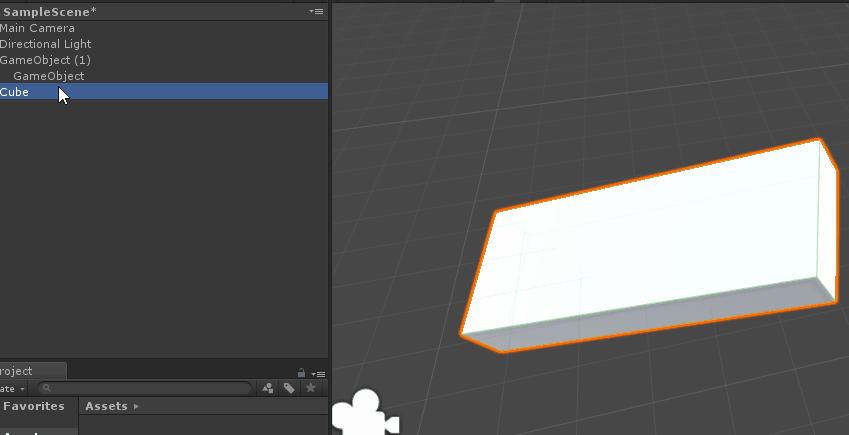Click the Search by Type icon
The image size is (849, 435).
click(268, 388)
